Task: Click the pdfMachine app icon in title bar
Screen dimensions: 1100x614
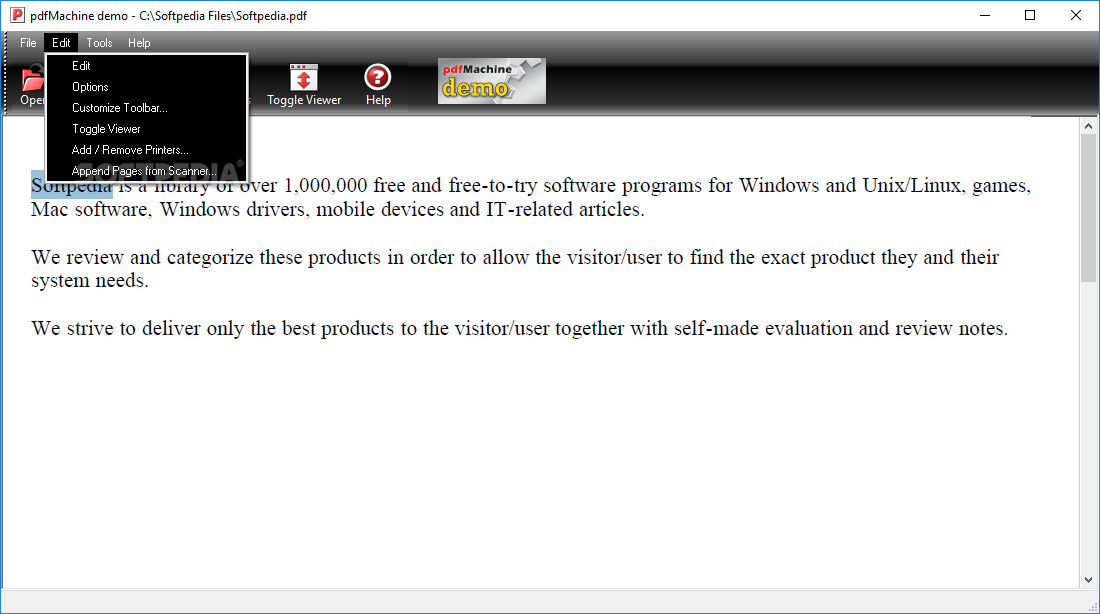Action: (x=17, y=15)
